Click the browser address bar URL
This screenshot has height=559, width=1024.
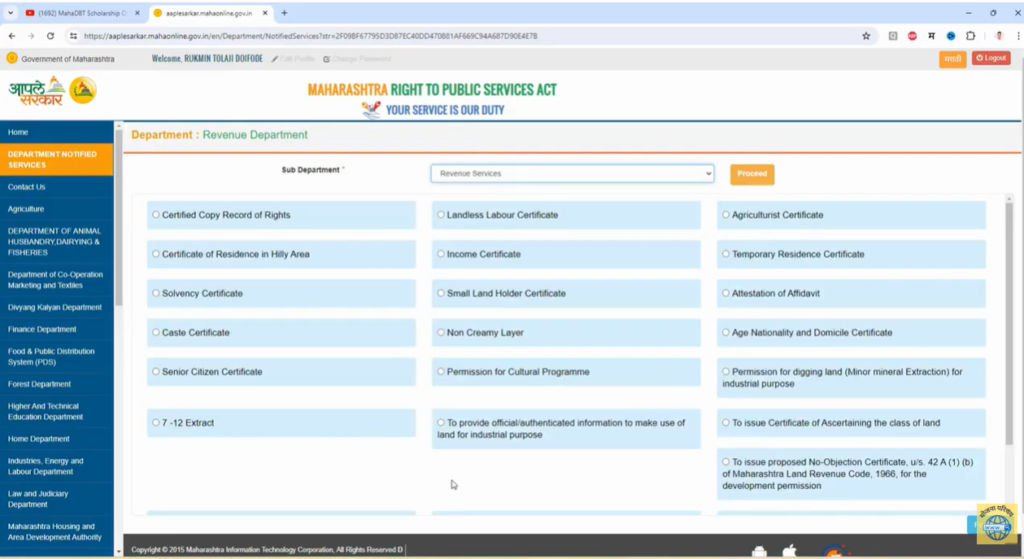pyautogui.click(x=310, y=36)
